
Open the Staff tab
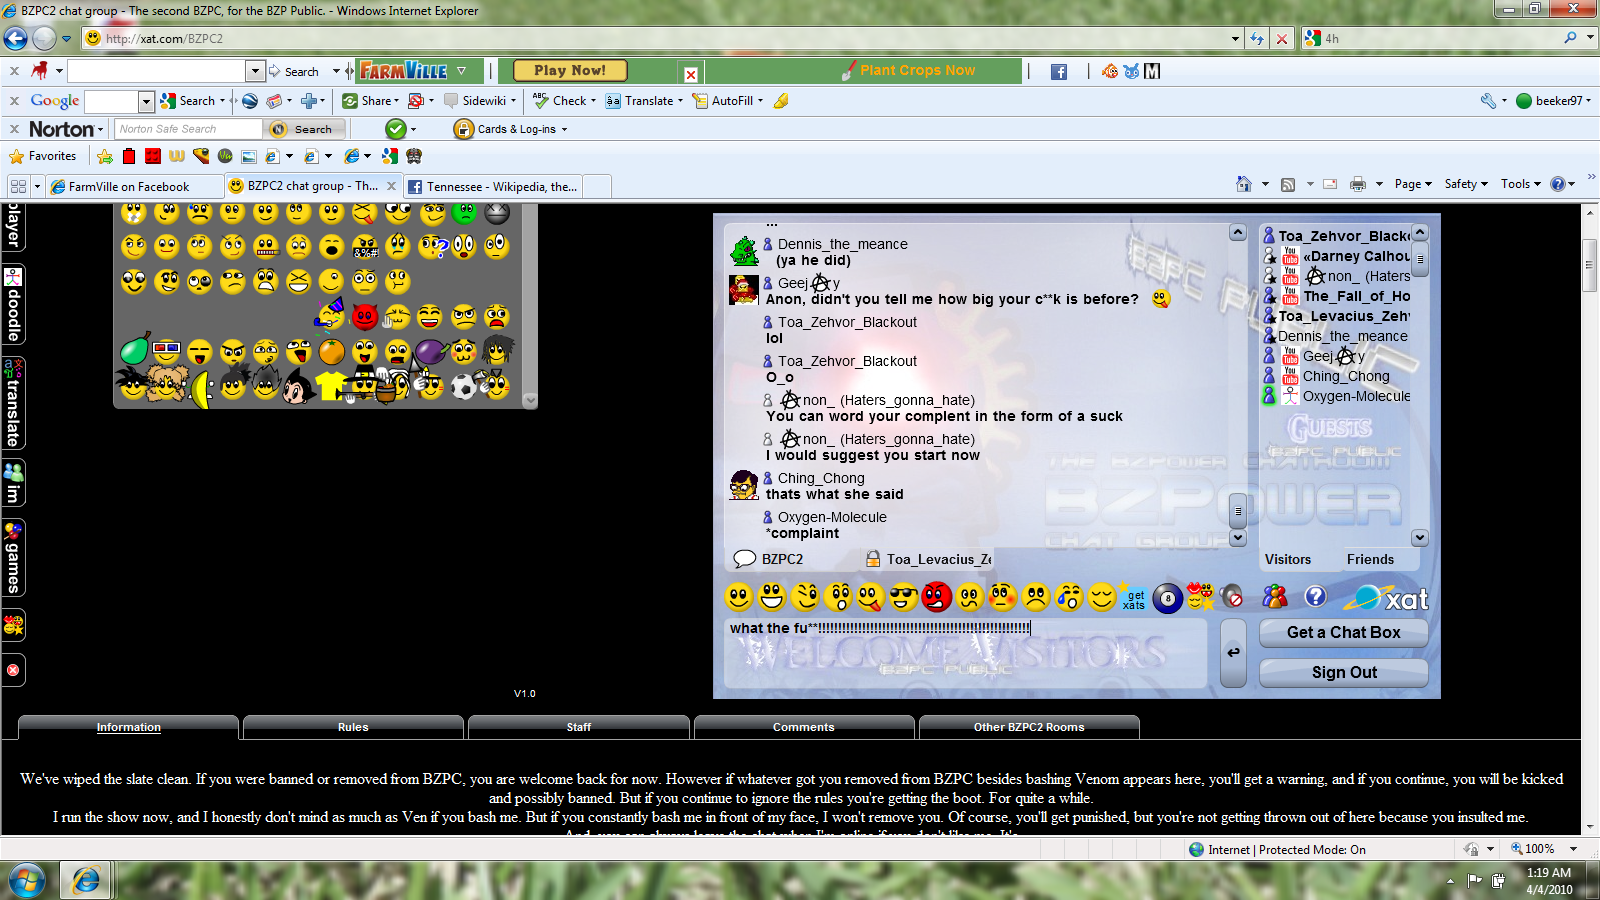click(579, 727)
